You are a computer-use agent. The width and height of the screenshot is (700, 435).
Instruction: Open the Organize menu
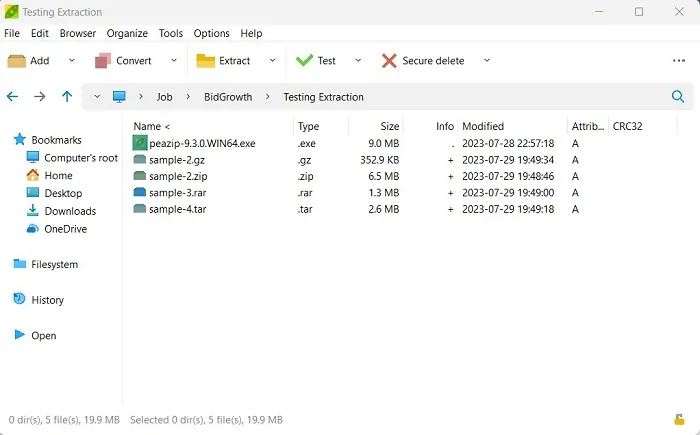coord(127,33)
